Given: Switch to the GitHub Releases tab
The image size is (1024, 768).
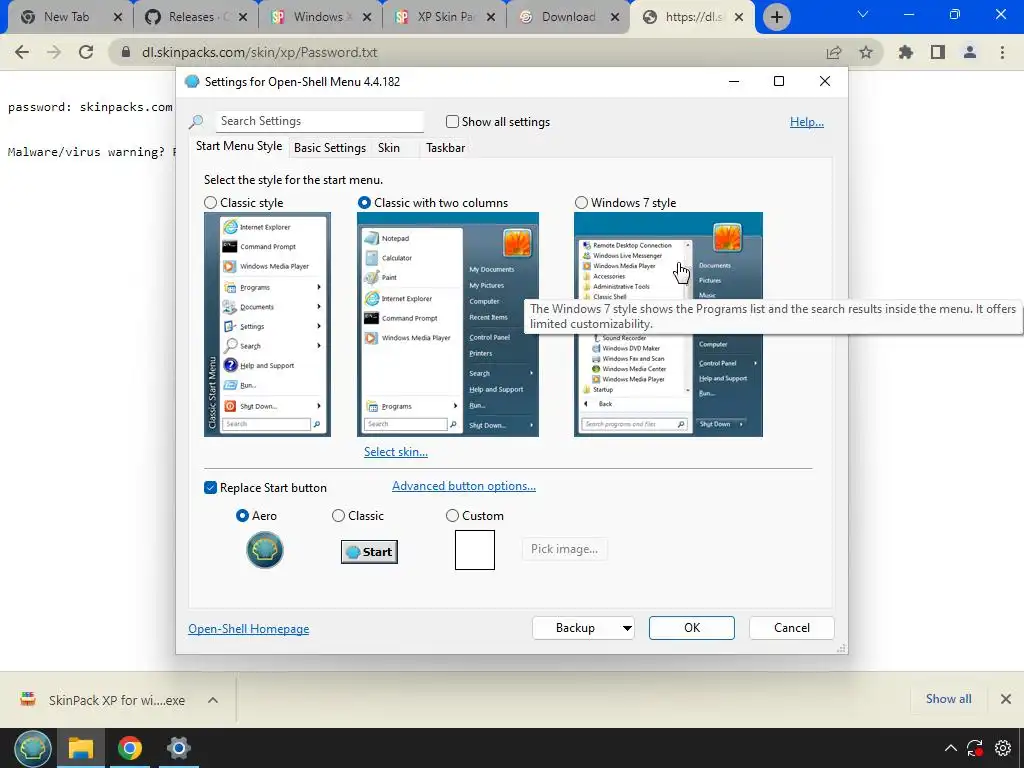Looking at the screenshot, I should (197, 17).
